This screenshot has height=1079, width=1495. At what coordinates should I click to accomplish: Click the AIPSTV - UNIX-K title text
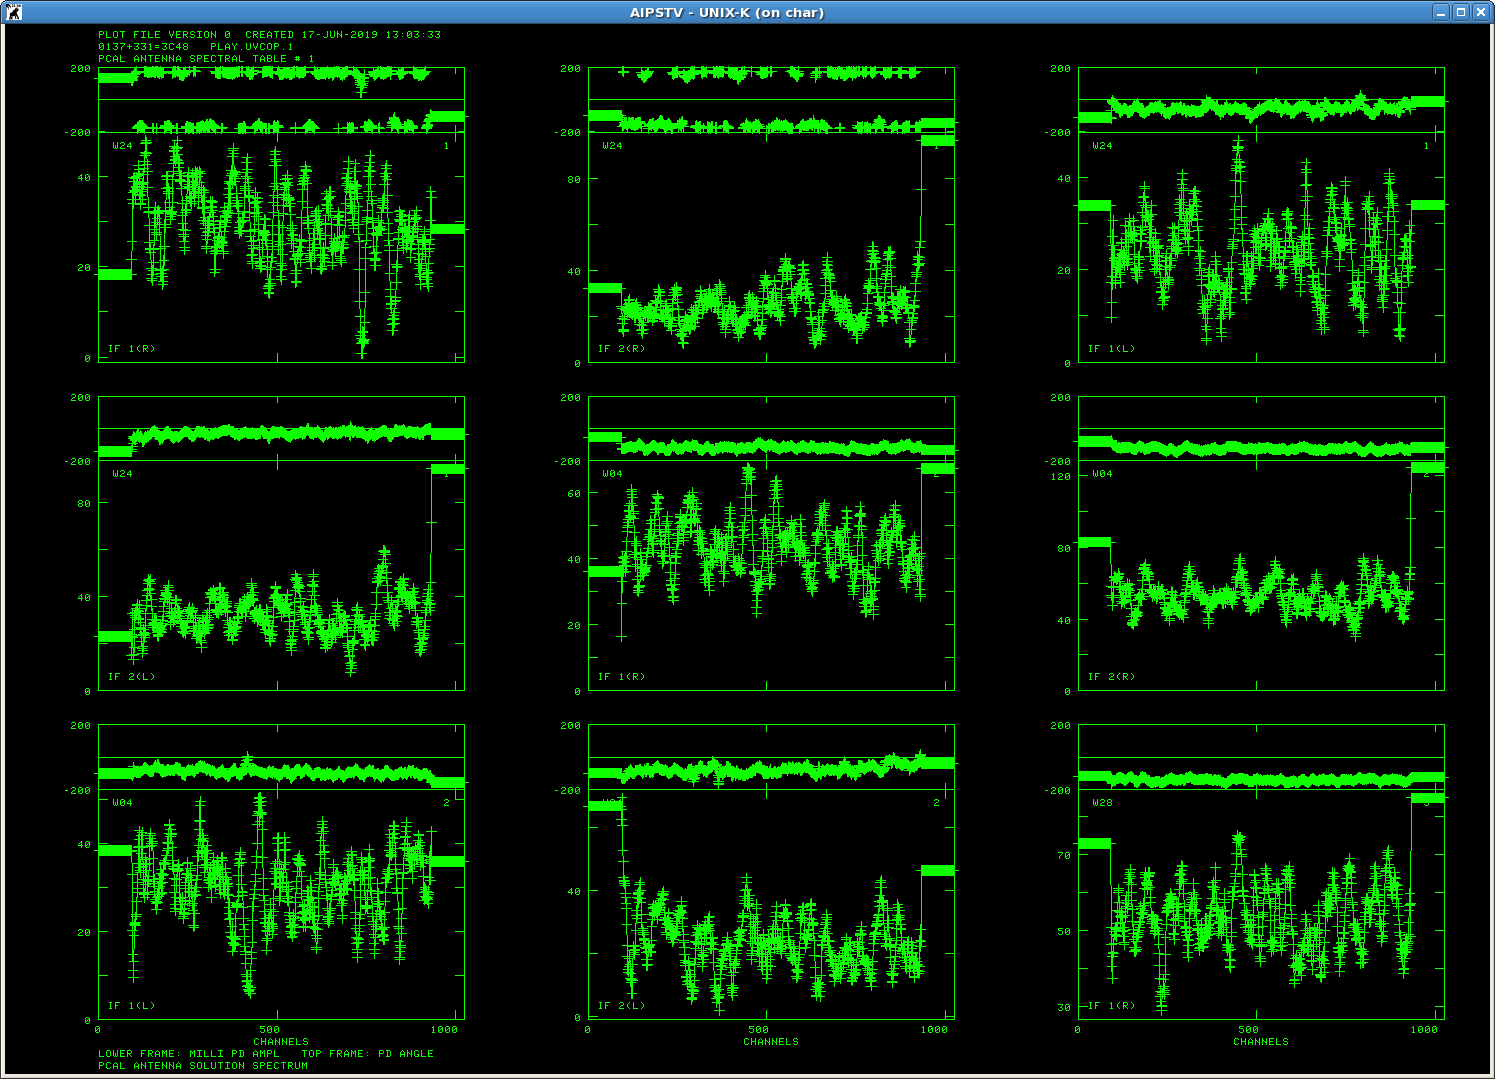[x=727, y=13]
